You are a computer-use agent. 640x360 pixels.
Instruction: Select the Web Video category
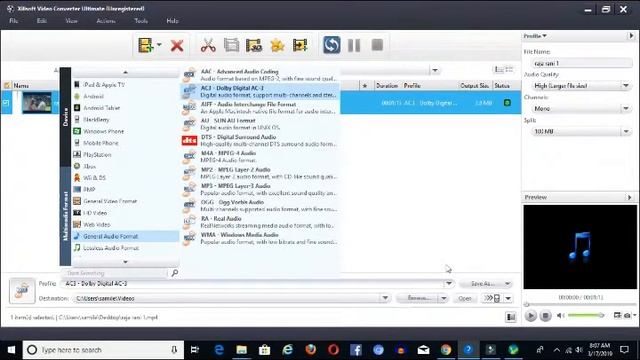125,224
